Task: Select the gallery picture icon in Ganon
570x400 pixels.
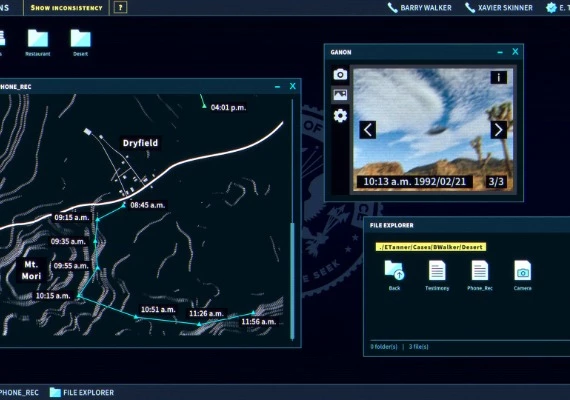Action: point(340,95)
